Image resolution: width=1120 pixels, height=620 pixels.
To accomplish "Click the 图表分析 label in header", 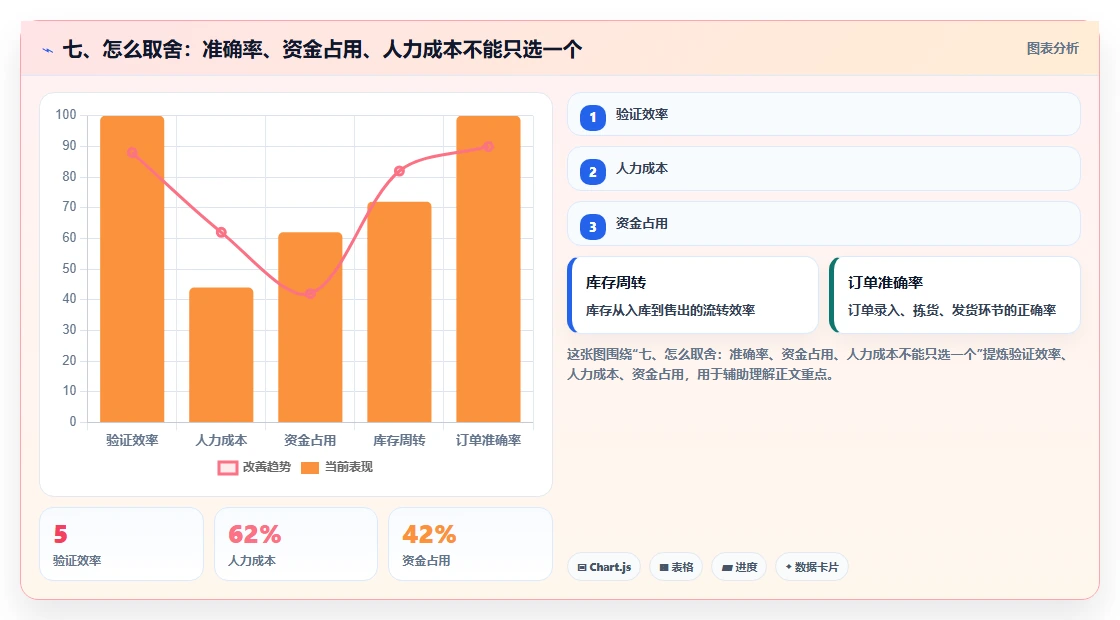I will (x=1052, y=49).
